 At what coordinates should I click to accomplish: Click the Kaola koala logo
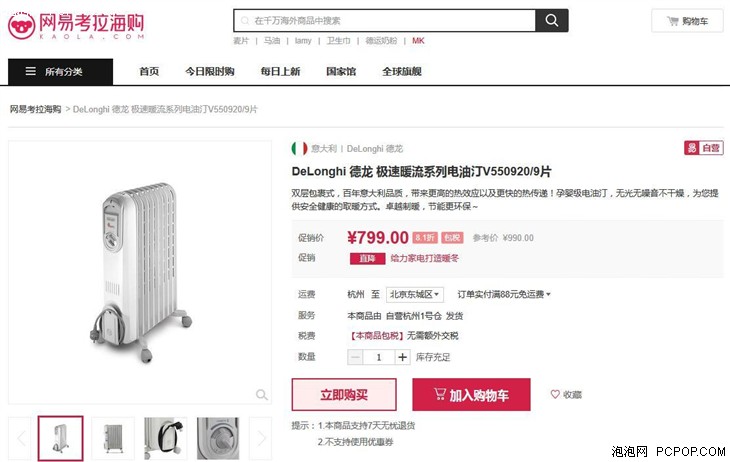tap(21, 25)
